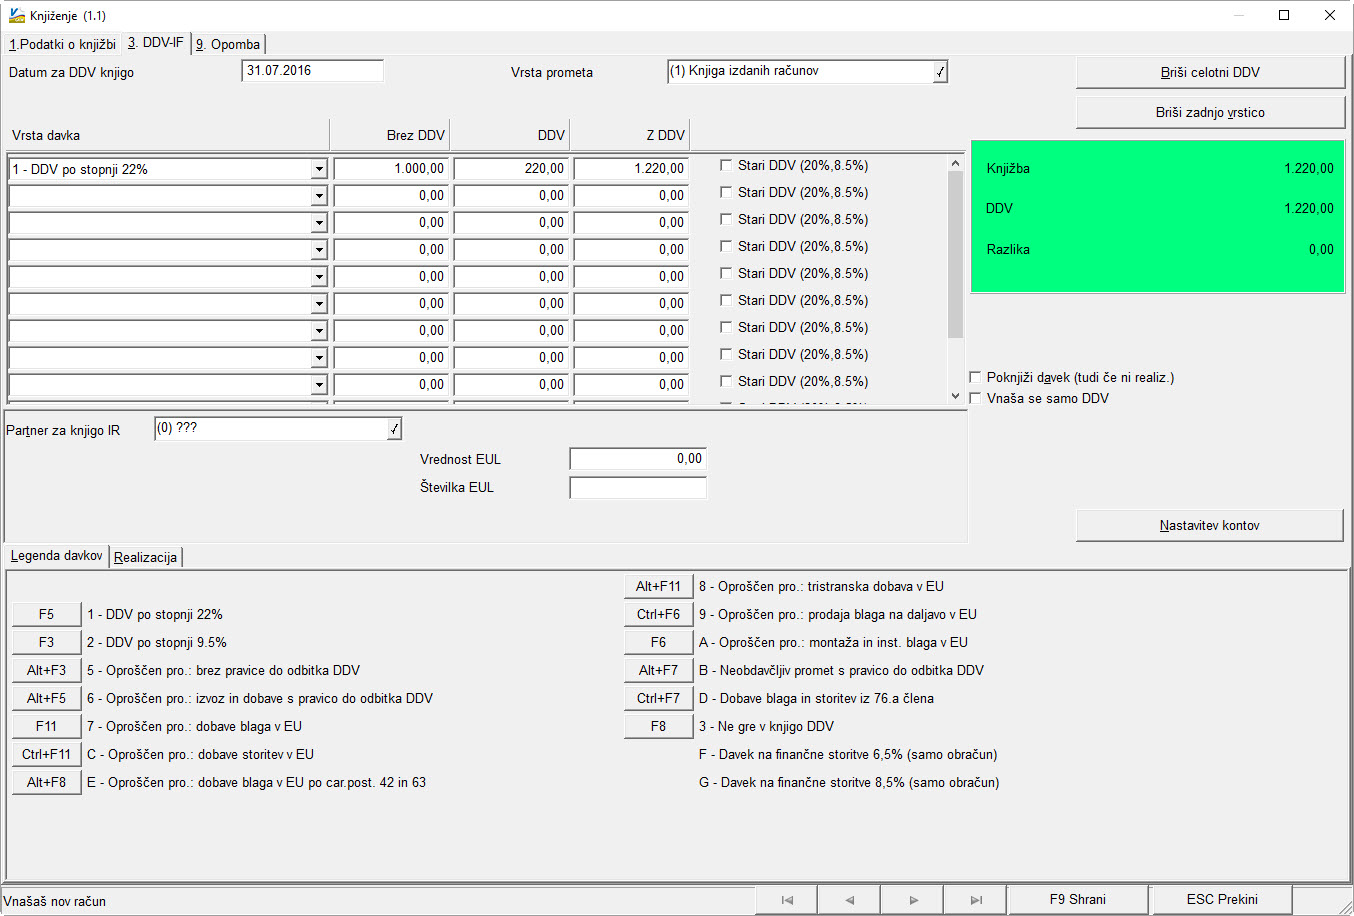This screenshot has height=916, width=1354.
Task: Open the fourth row Vrsta davka dropdown
Action: [319, 250]
